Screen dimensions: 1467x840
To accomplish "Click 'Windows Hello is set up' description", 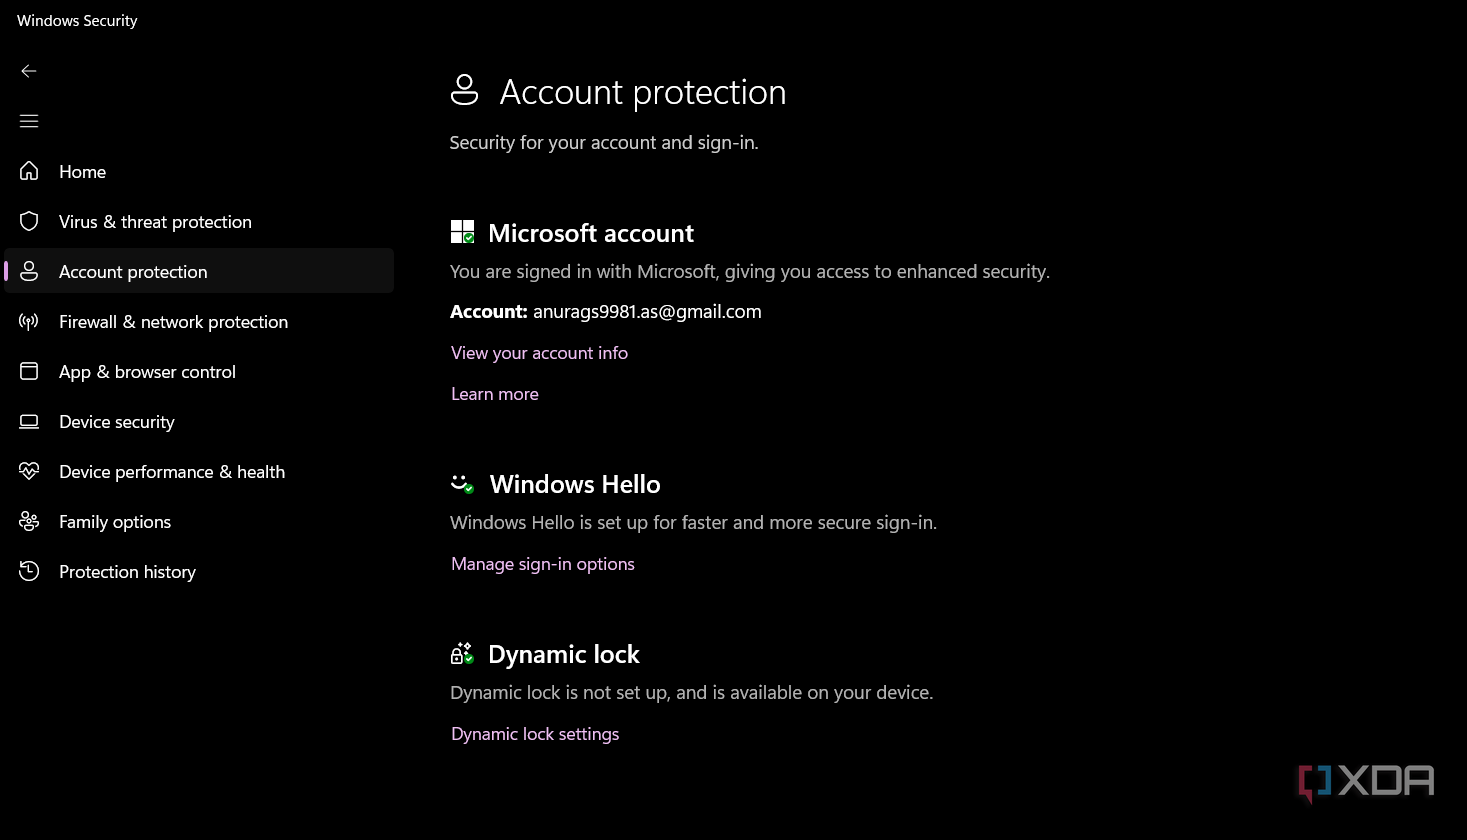I will coord(693,523).
